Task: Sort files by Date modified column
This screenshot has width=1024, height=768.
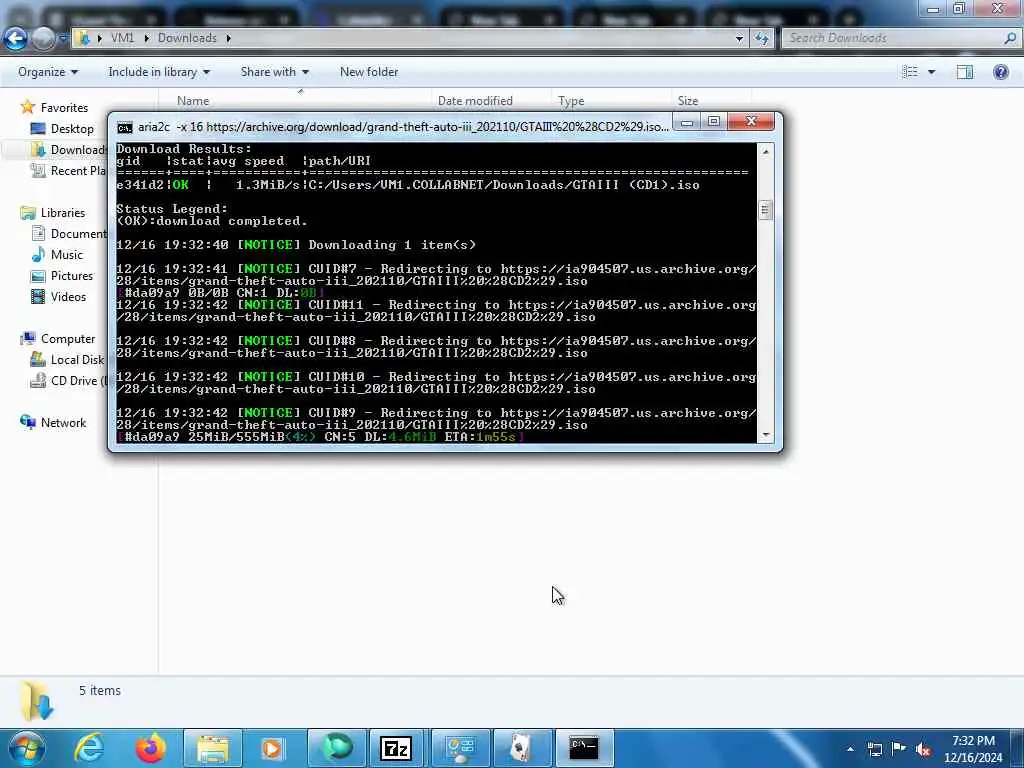Action: tap(475, 101)
